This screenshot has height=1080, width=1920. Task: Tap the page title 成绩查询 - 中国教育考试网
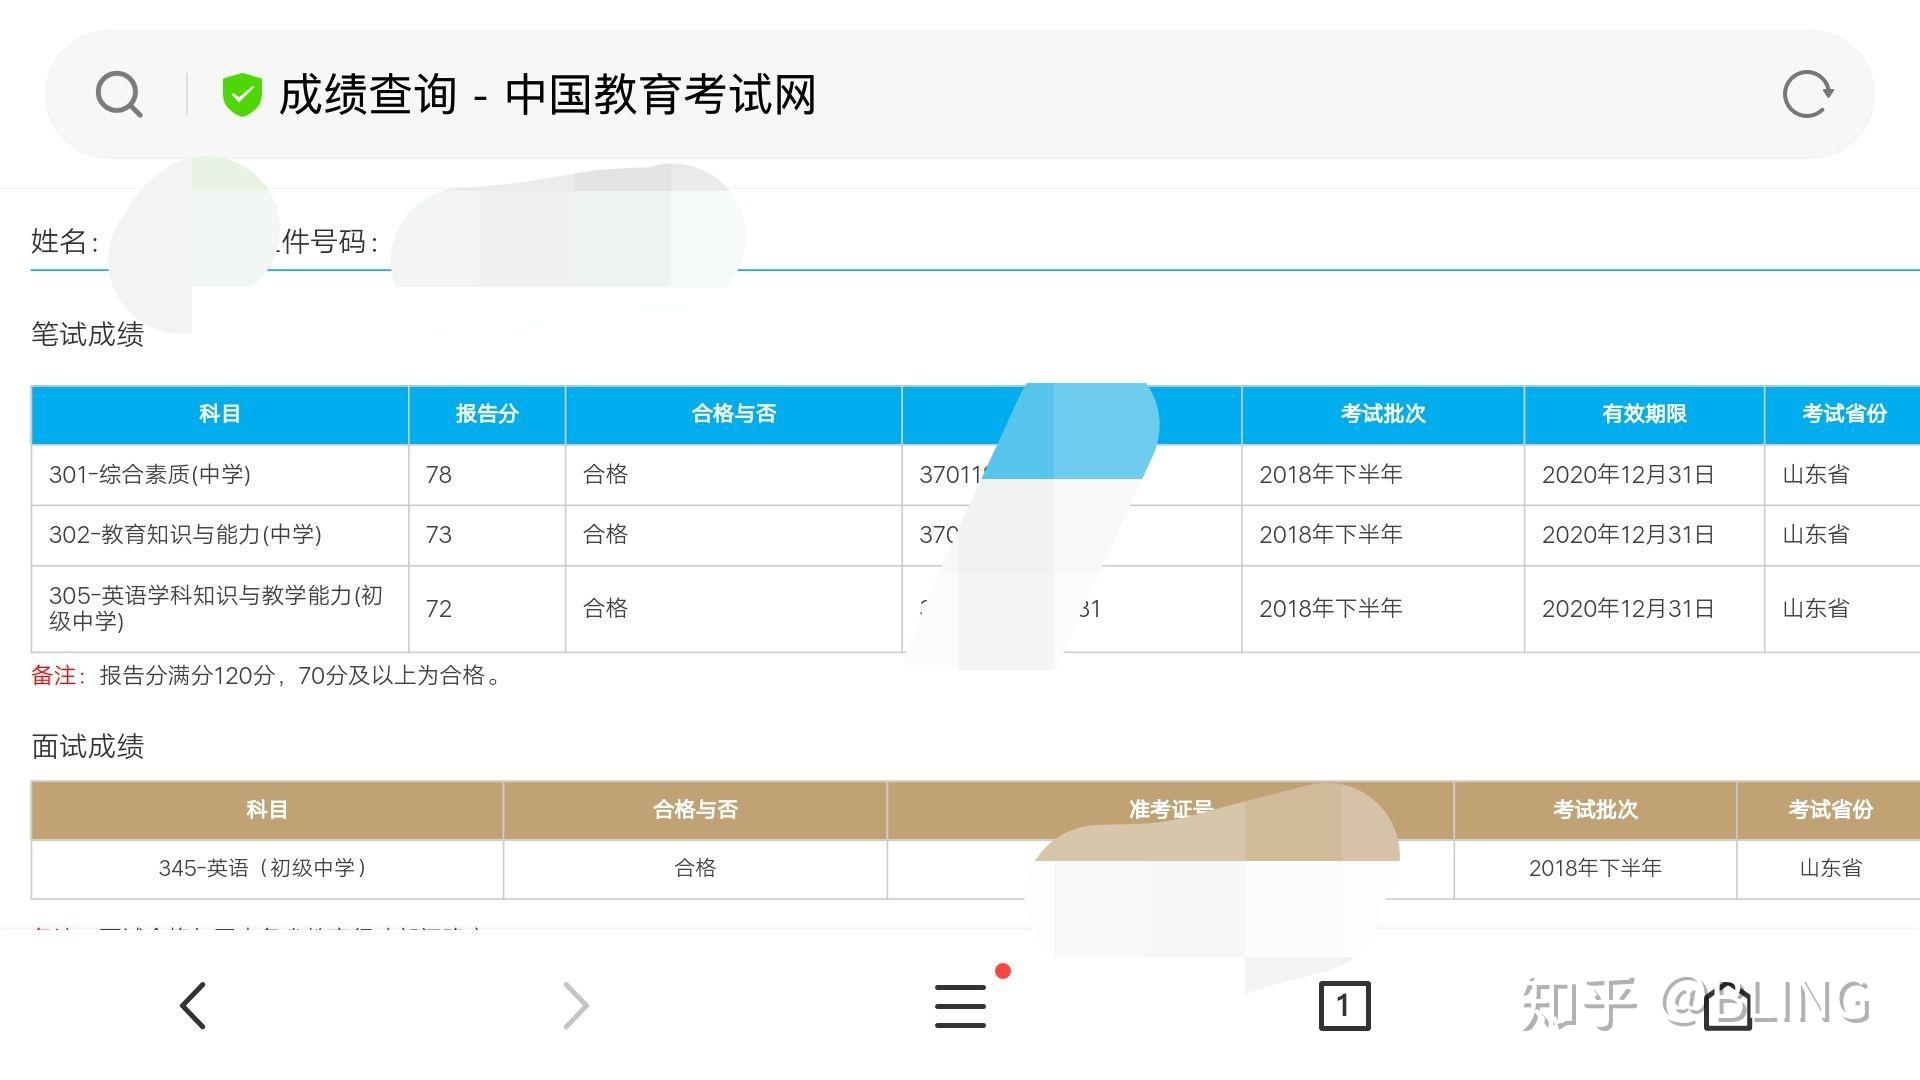(548, 95)
